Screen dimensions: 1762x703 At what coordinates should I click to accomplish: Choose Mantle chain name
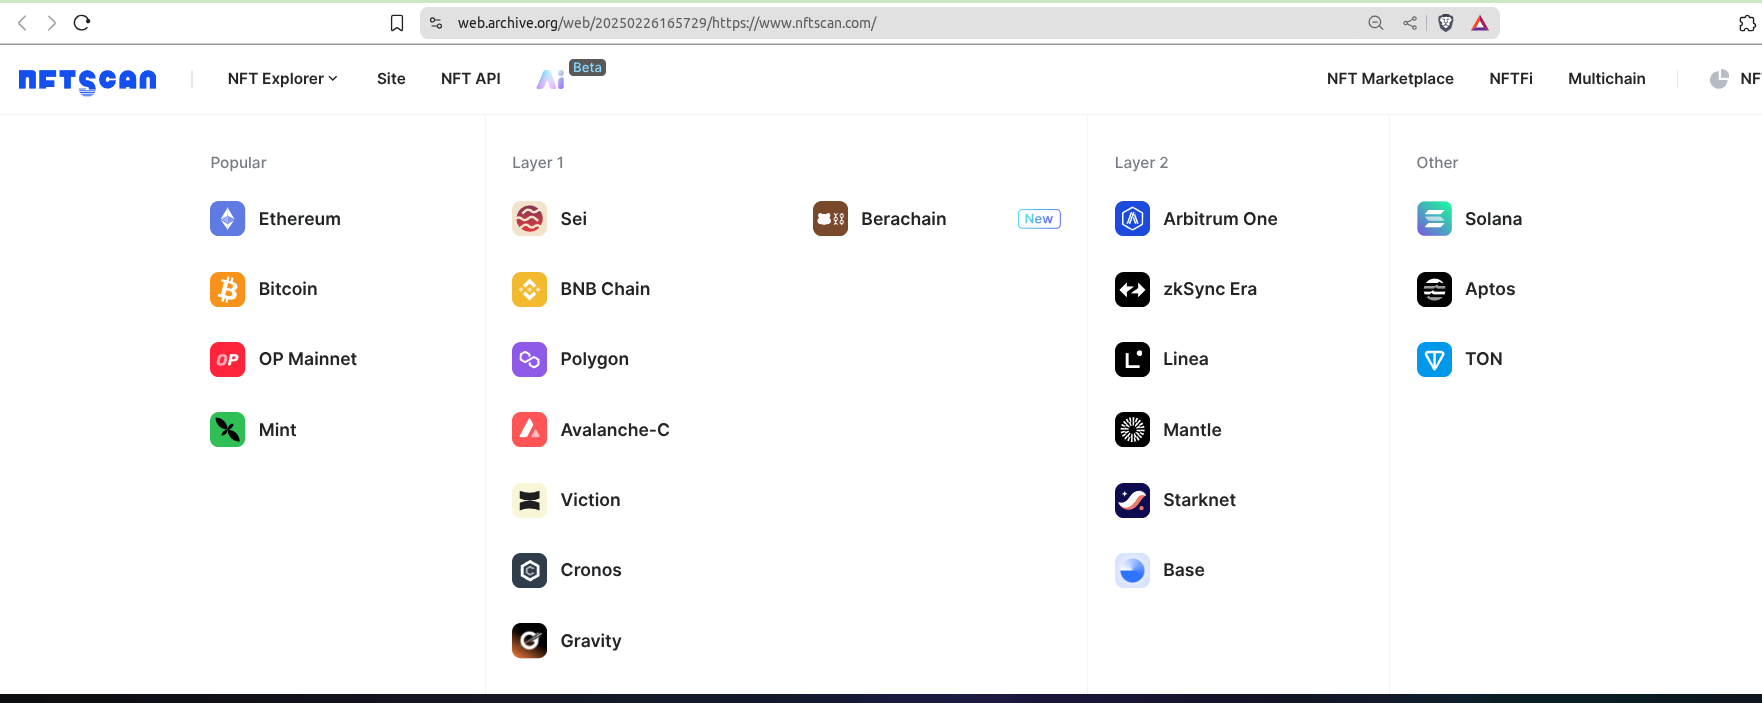tap(1192, 430)
